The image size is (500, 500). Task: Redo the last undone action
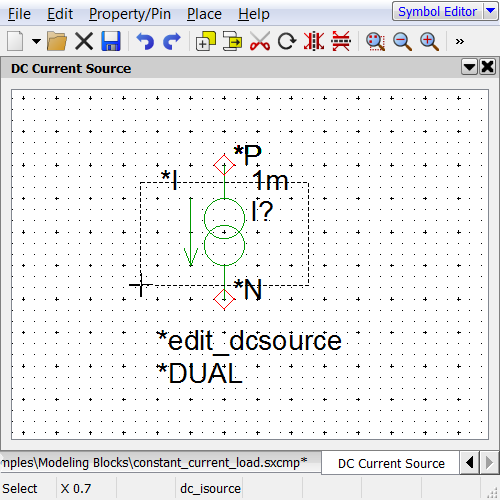[172, 41]
